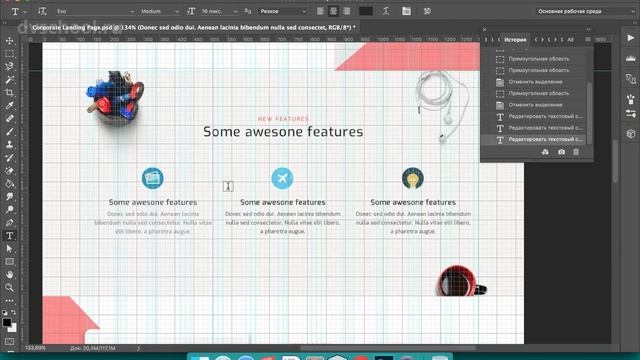Select the Dodge tool
This screenshot has height=360, width=640.
(9, 210)
